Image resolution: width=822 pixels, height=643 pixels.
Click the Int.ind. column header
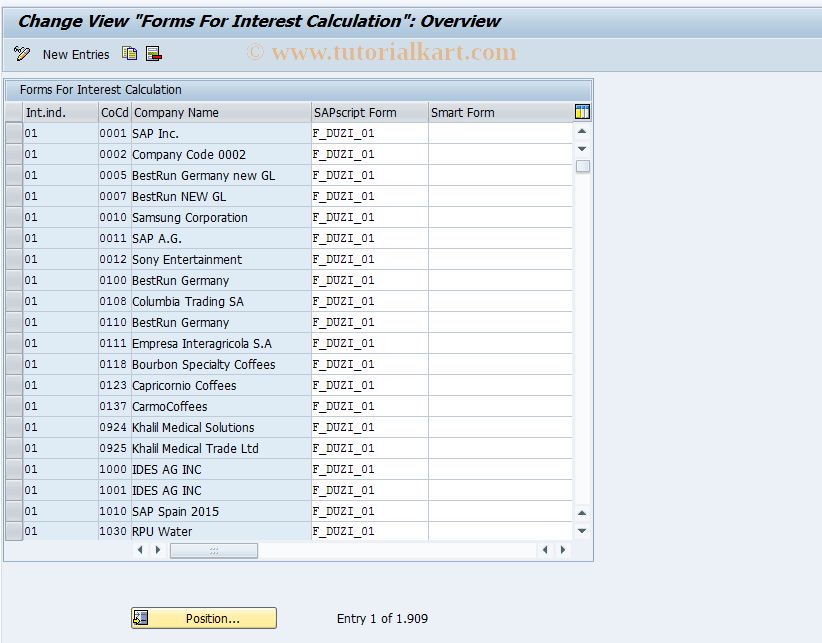click(61, 113)
